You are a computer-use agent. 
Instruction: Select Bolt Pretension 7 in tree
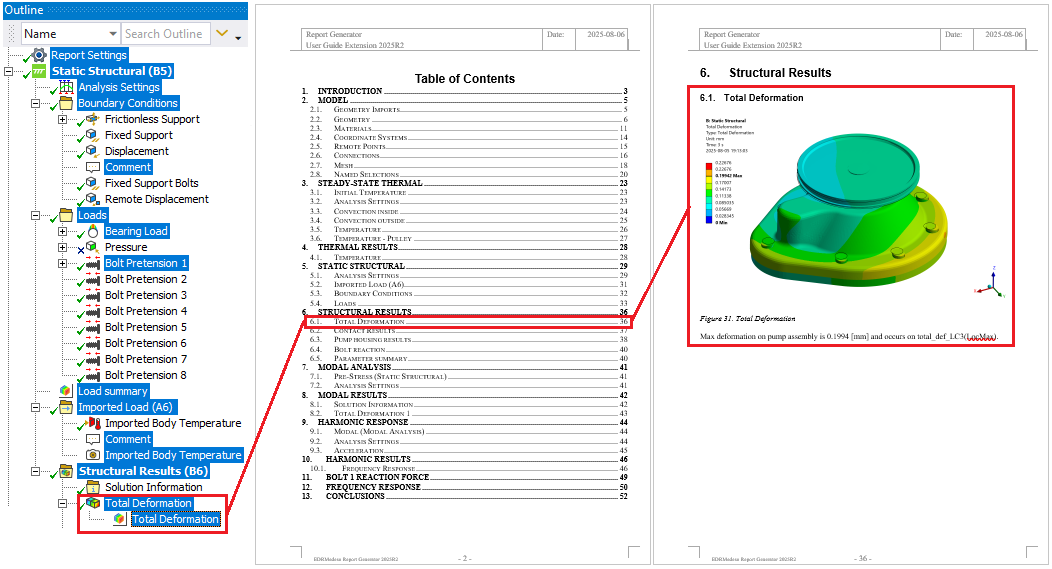click(146, 359)
